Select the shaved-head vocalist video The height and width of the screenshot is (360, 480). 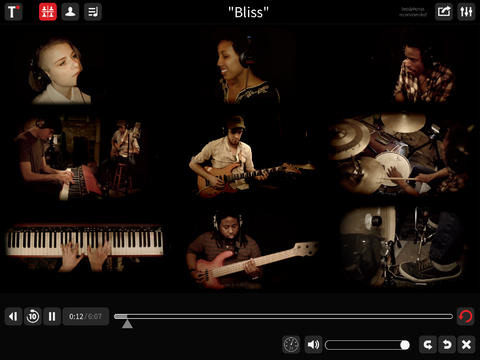[60, 71]
